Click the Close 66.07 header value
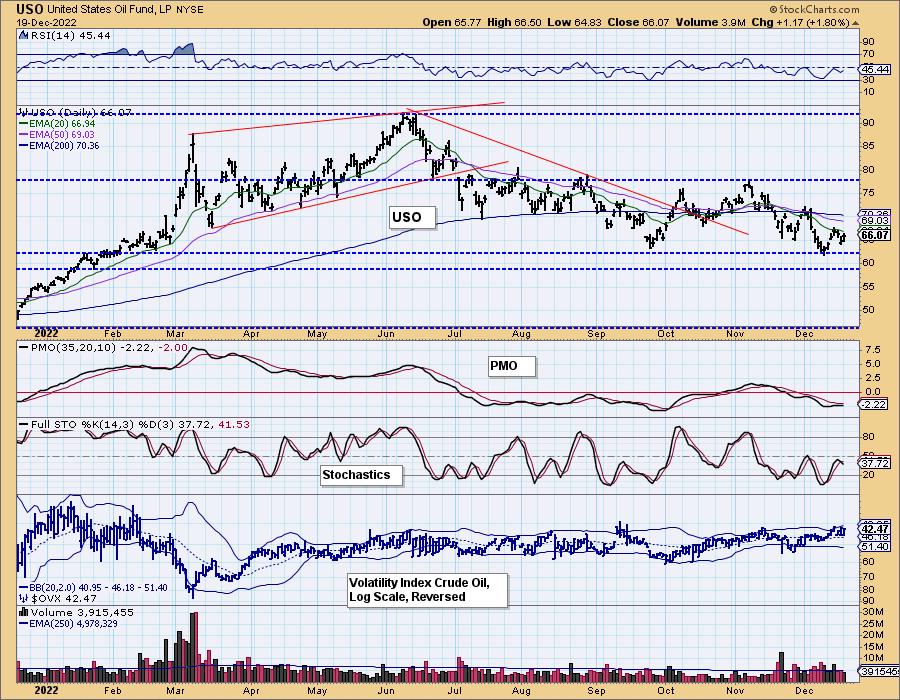The height and width of the screenshot is (700, 900). coord(639,22)
